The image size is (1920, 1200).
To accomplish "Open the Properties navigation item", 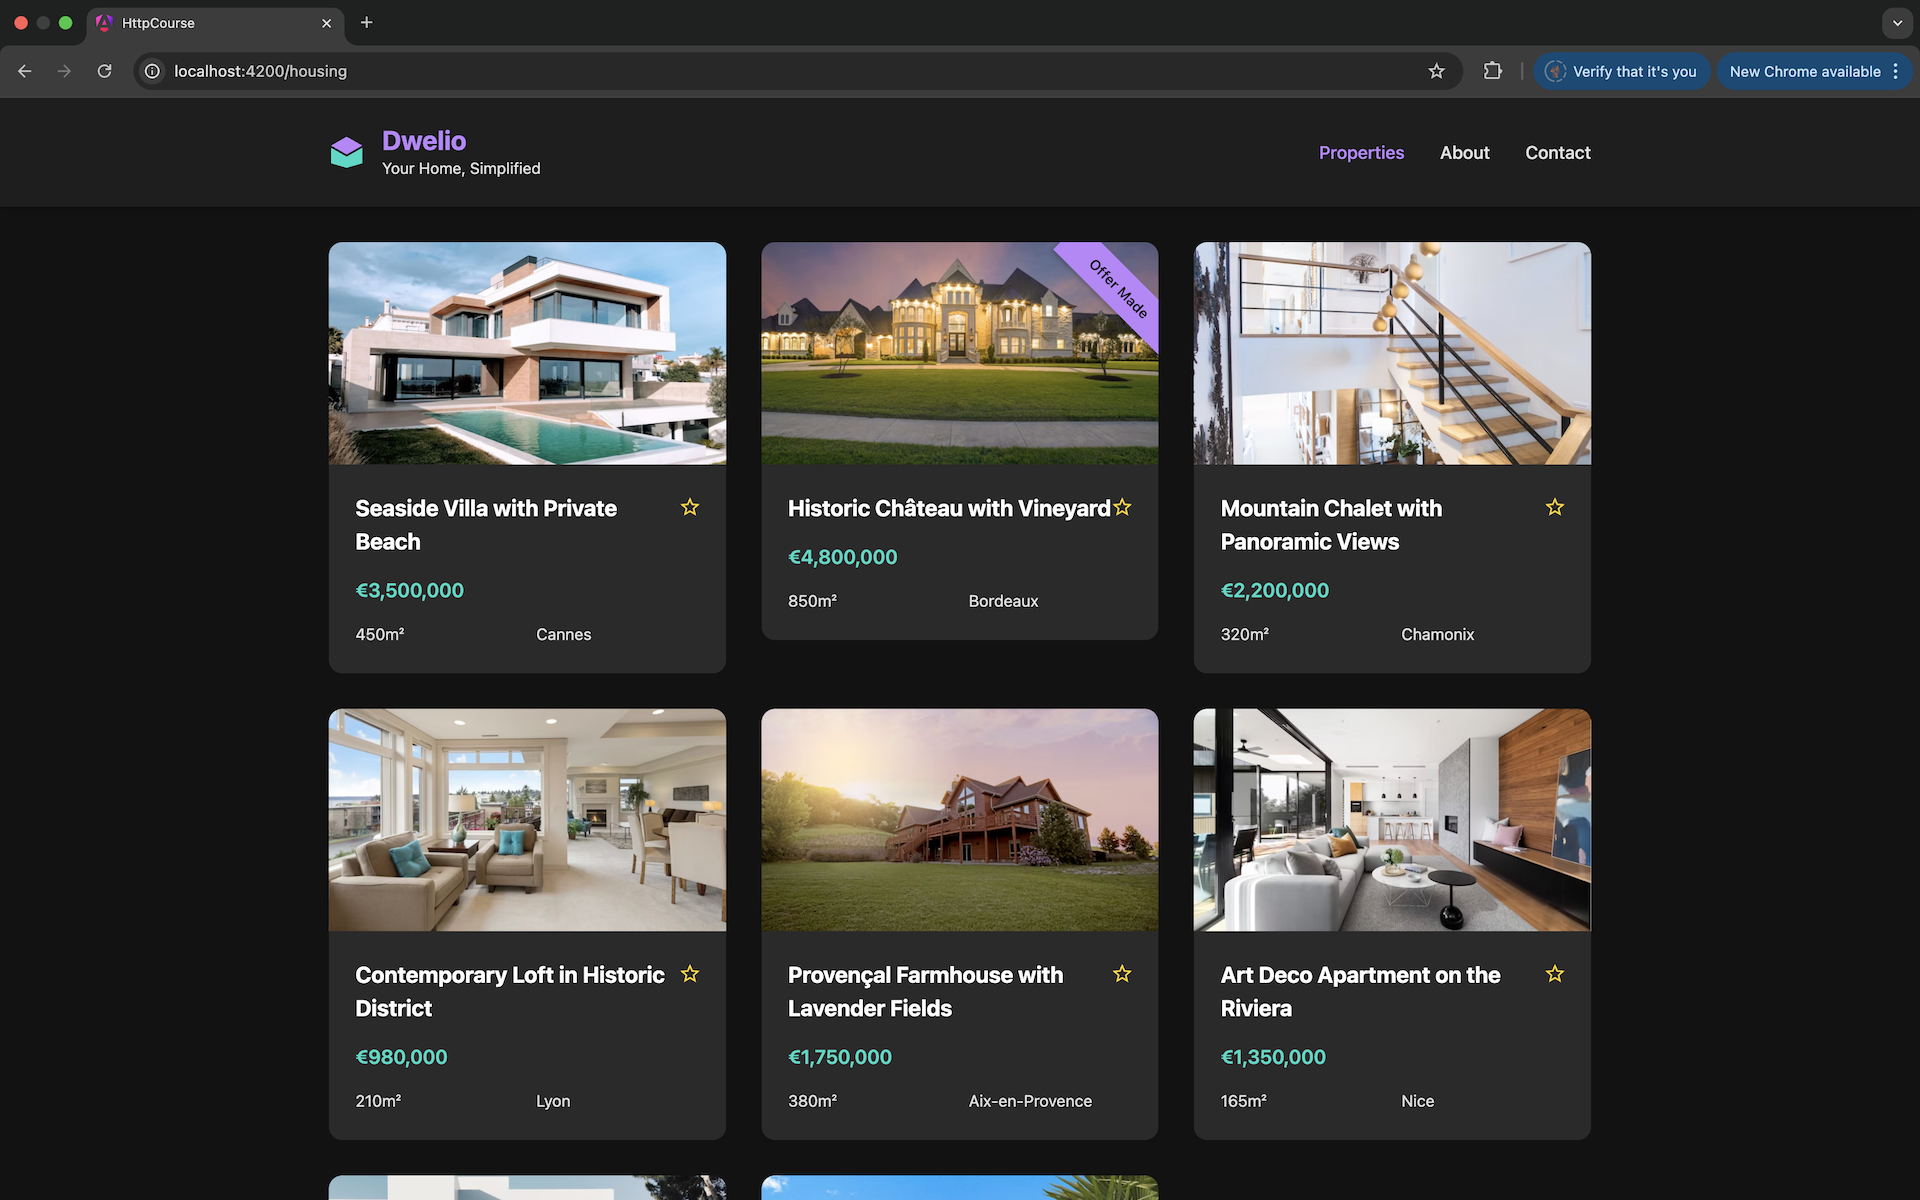I will (1361, 152).
